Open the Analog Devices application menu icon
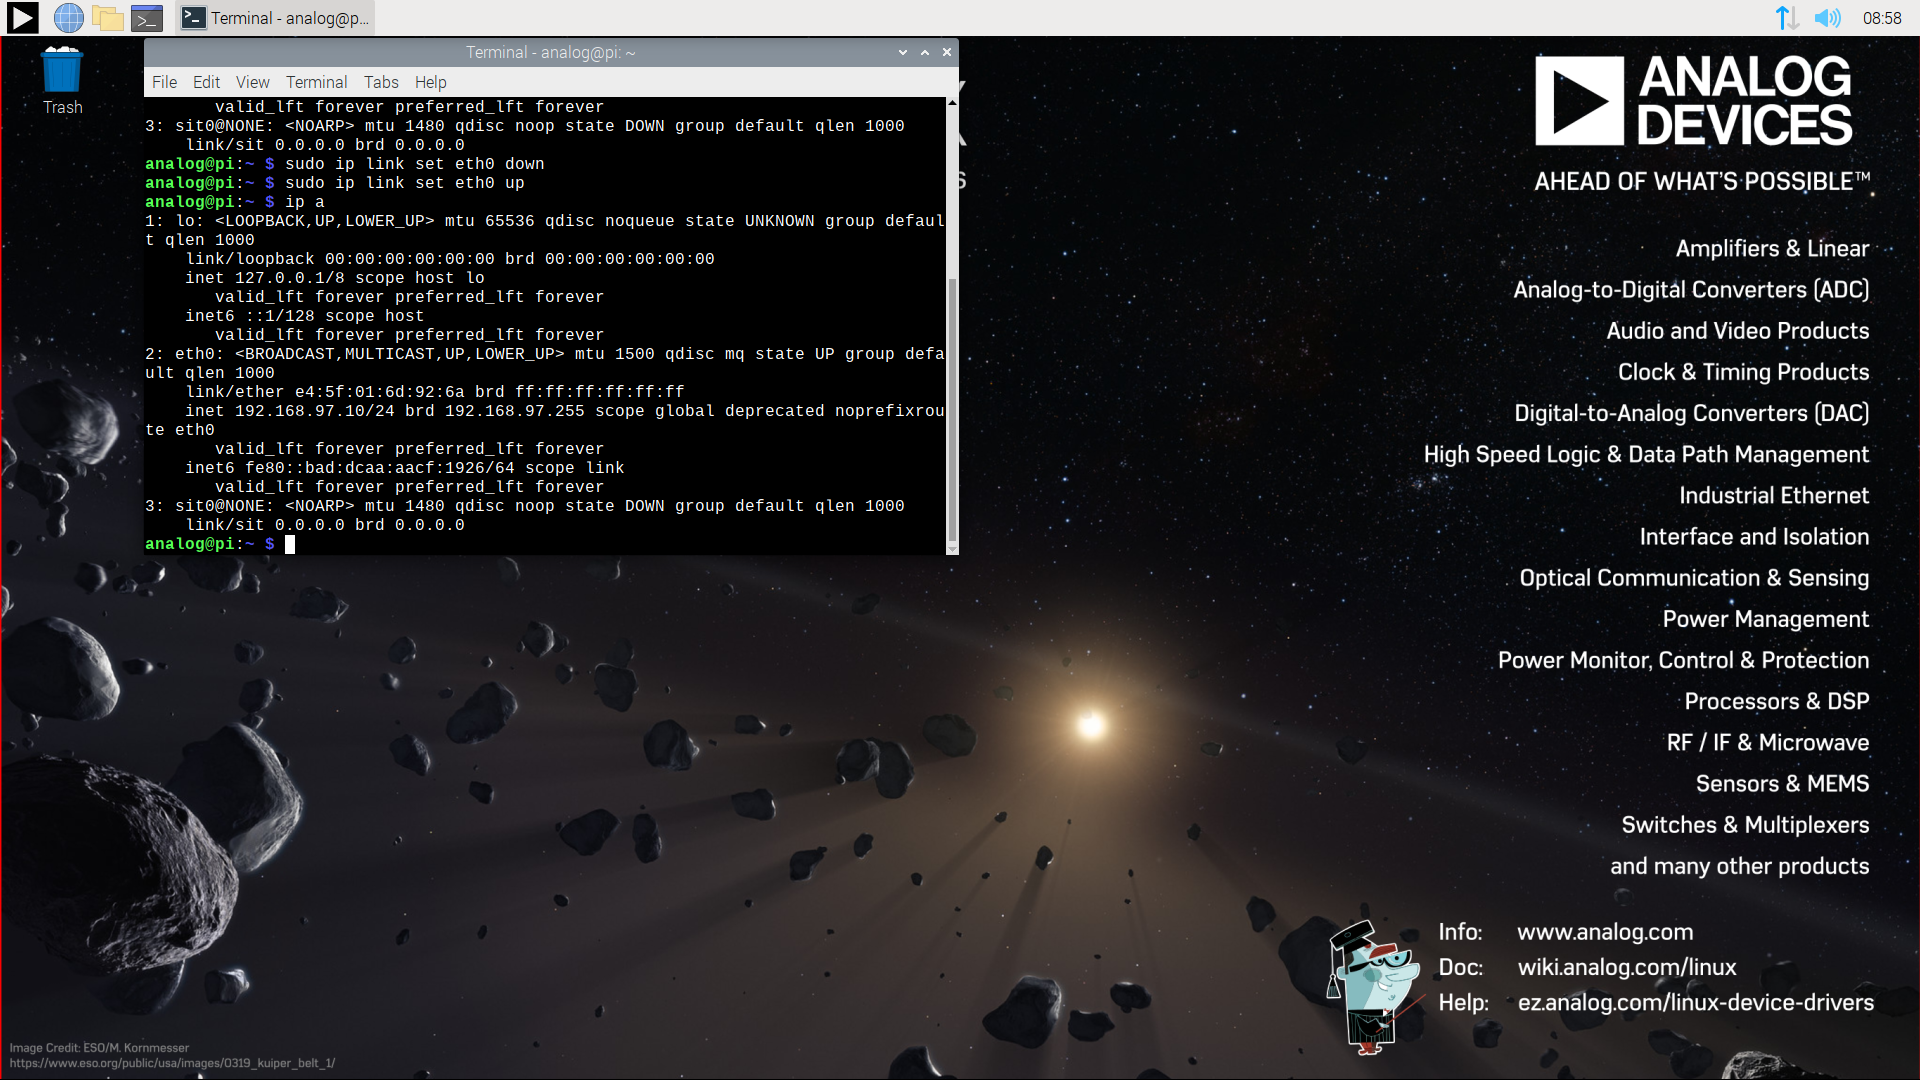This screenshot has width=1920, height=1080. click(22, 17)
